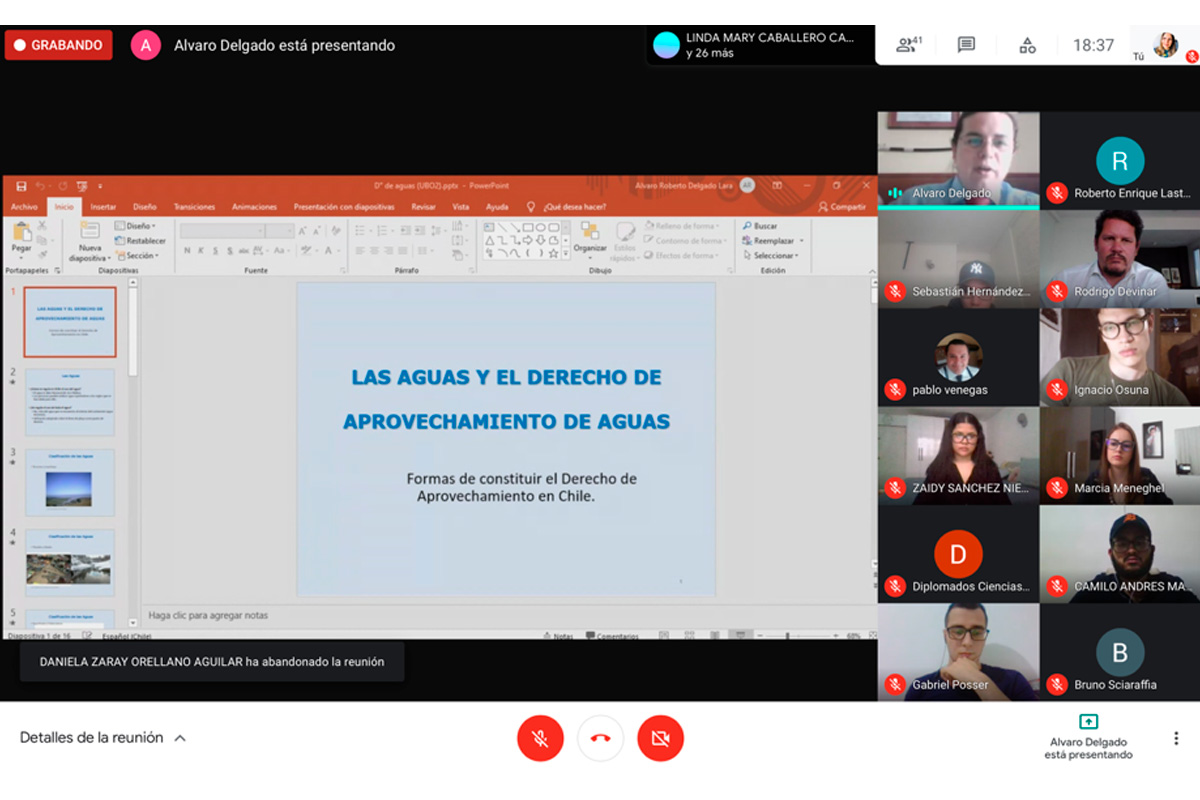Screen dimensions: 1200x800
Task: Open Meet more options three-dot menu
Action: click(x=1176, y=739)
